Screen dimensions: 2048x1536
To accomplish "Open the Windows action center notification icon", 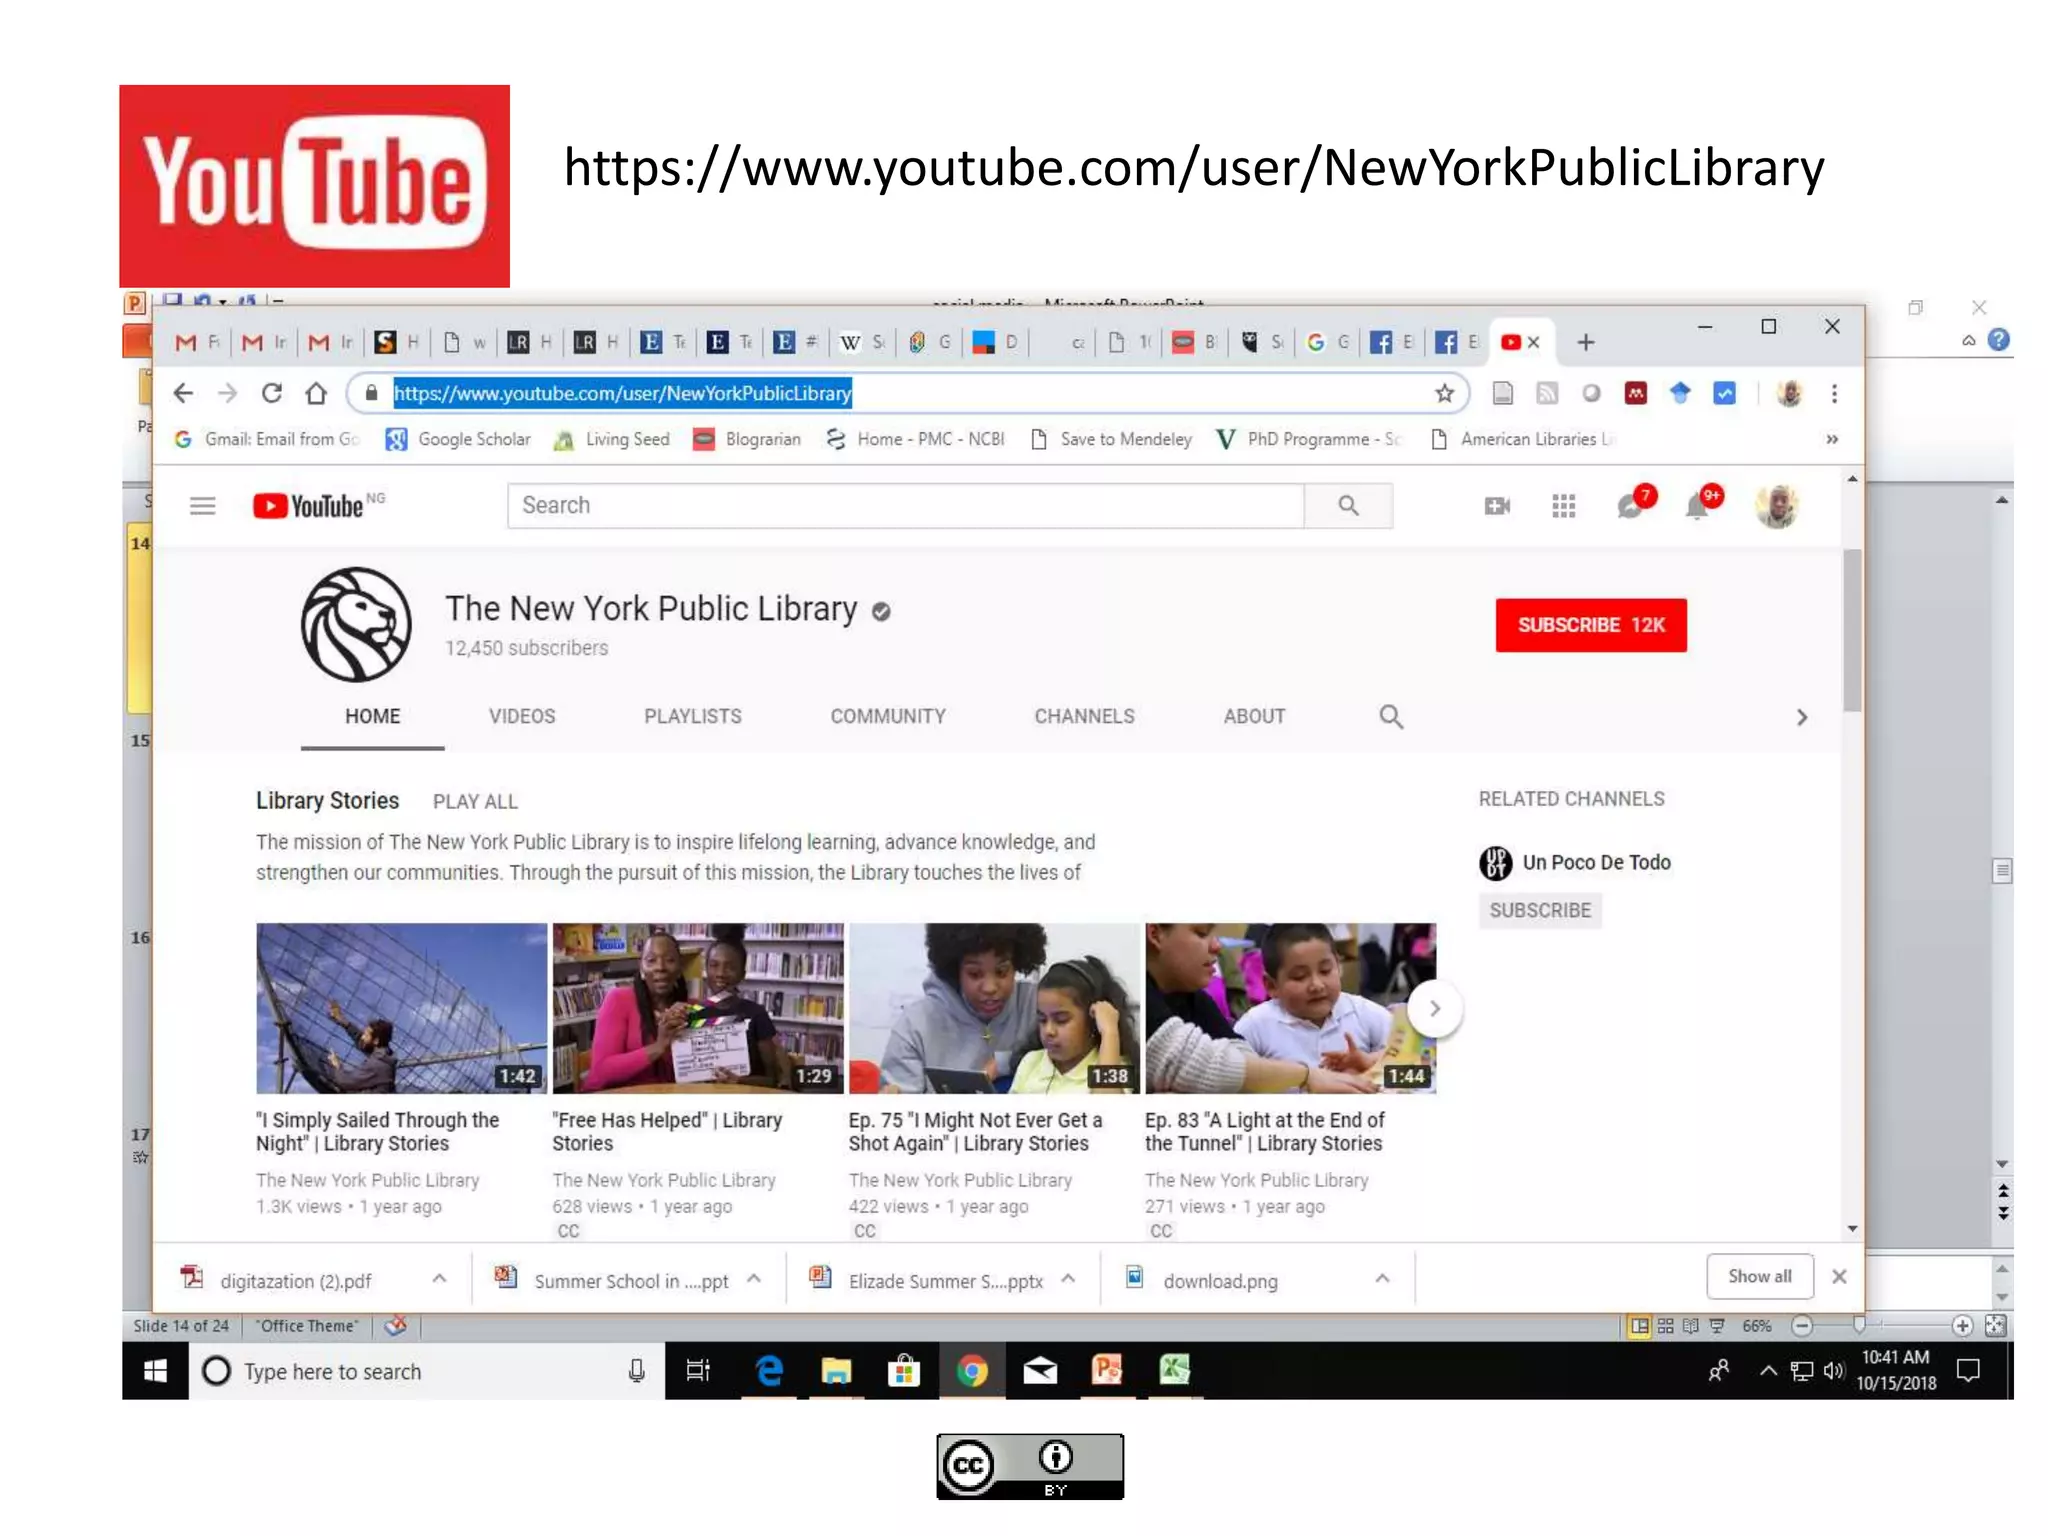I will [x=1968, y=1371].
